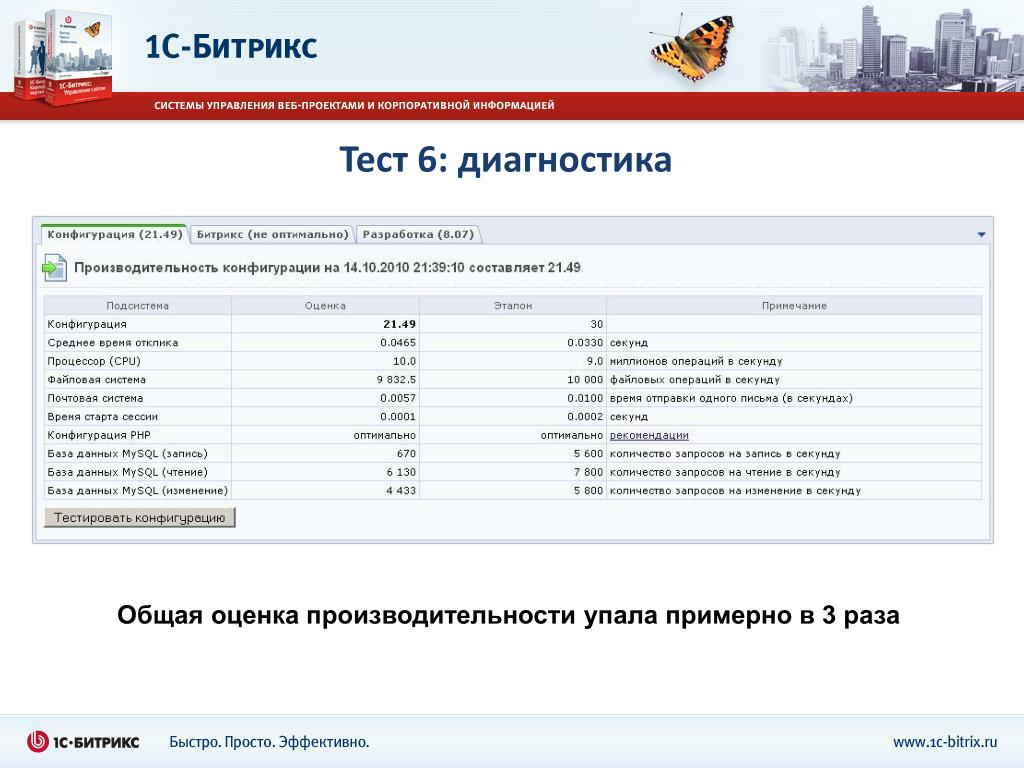Click the 6 130 MySQL read score

[401, 472]
